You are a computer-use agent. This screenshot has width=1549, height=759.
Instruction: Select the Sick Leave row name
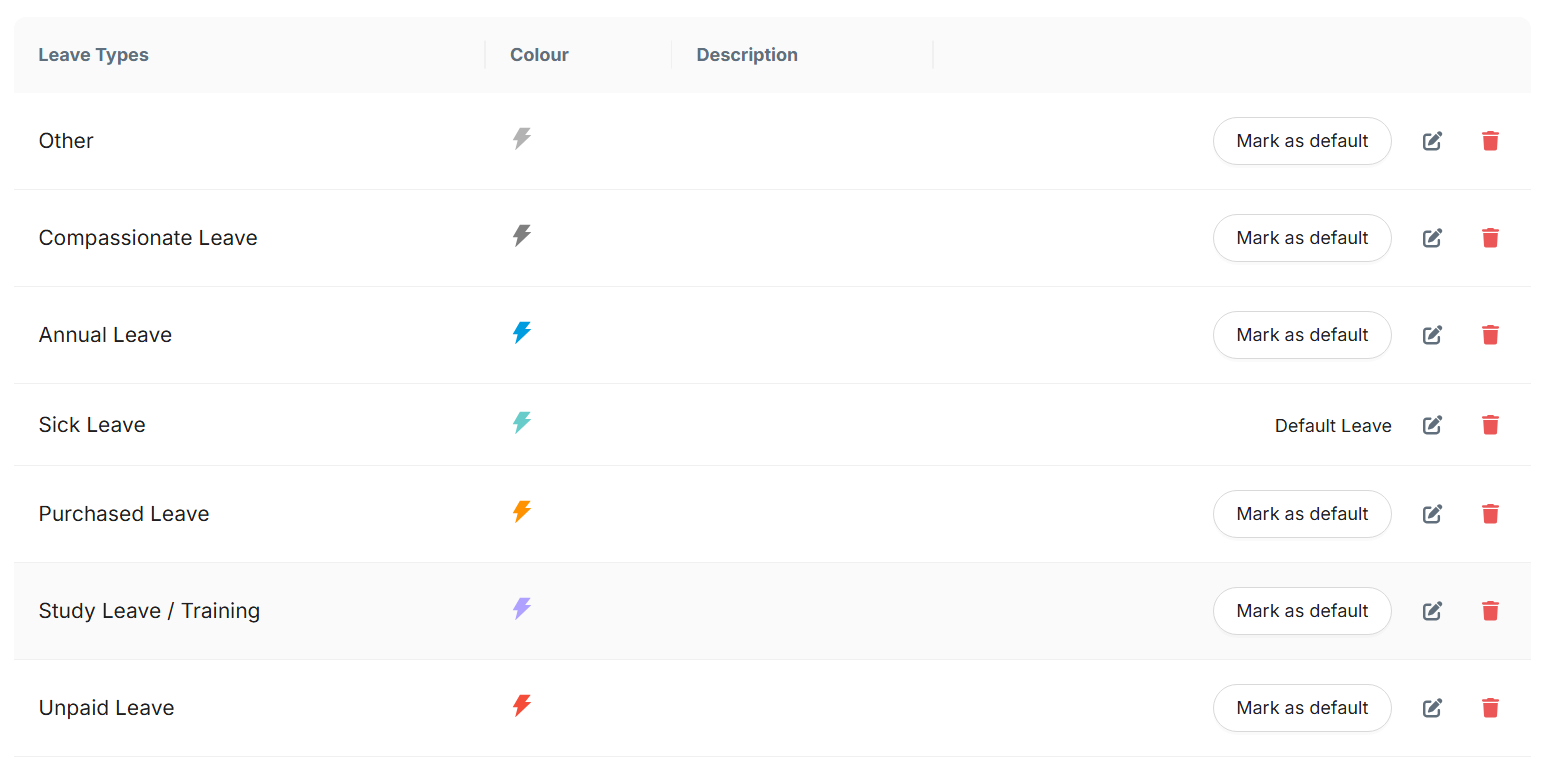pos(92,425)
